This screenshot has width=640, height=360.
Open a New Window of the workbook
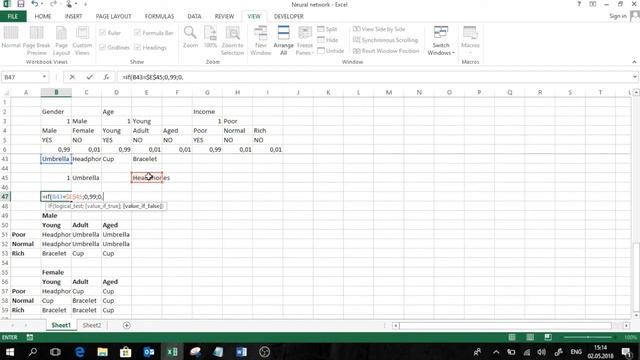[260, 41]
